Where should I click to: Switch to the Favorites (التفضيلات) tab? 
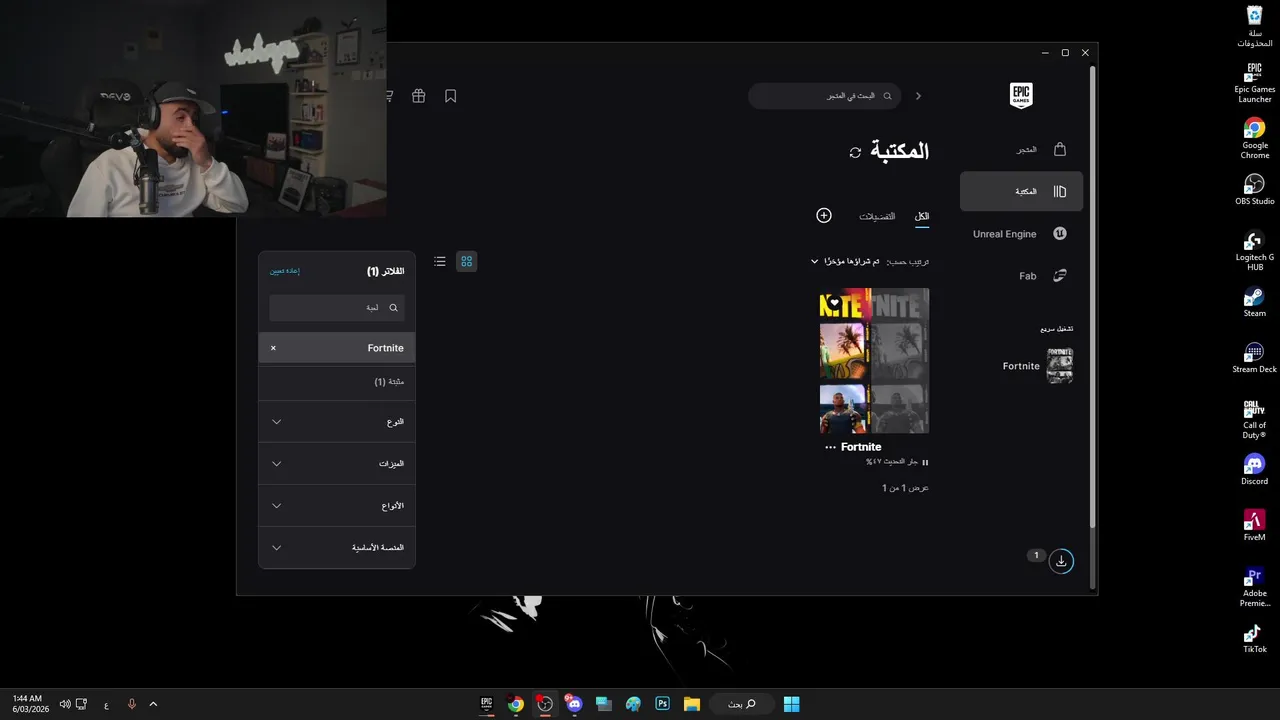click(x=877, y=216)
